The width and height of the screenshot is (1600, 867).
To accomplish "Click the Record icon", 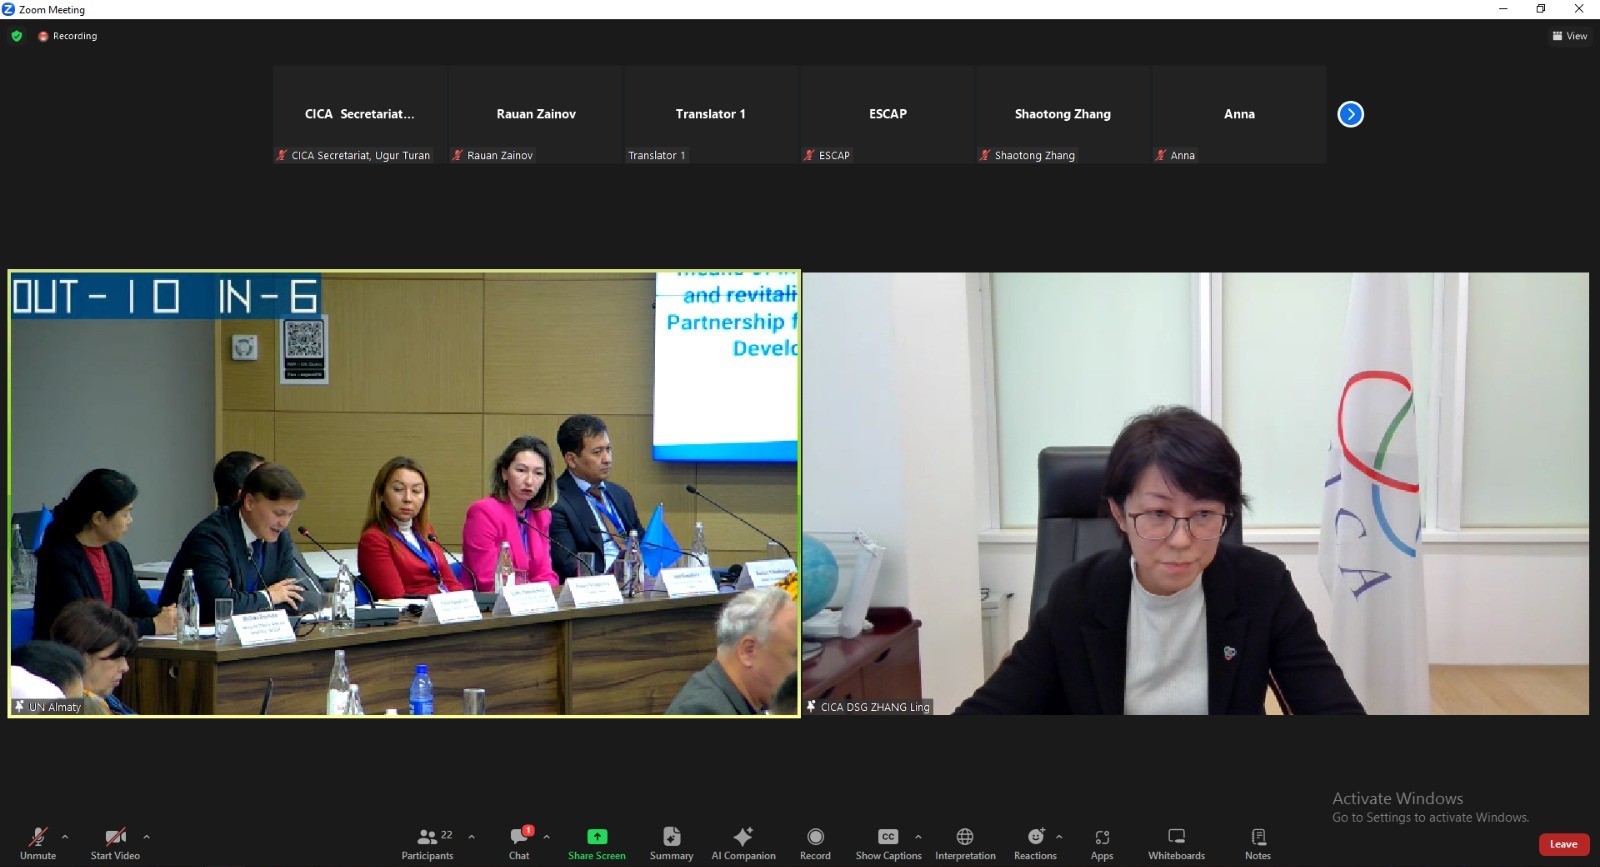I will [815, 837].
